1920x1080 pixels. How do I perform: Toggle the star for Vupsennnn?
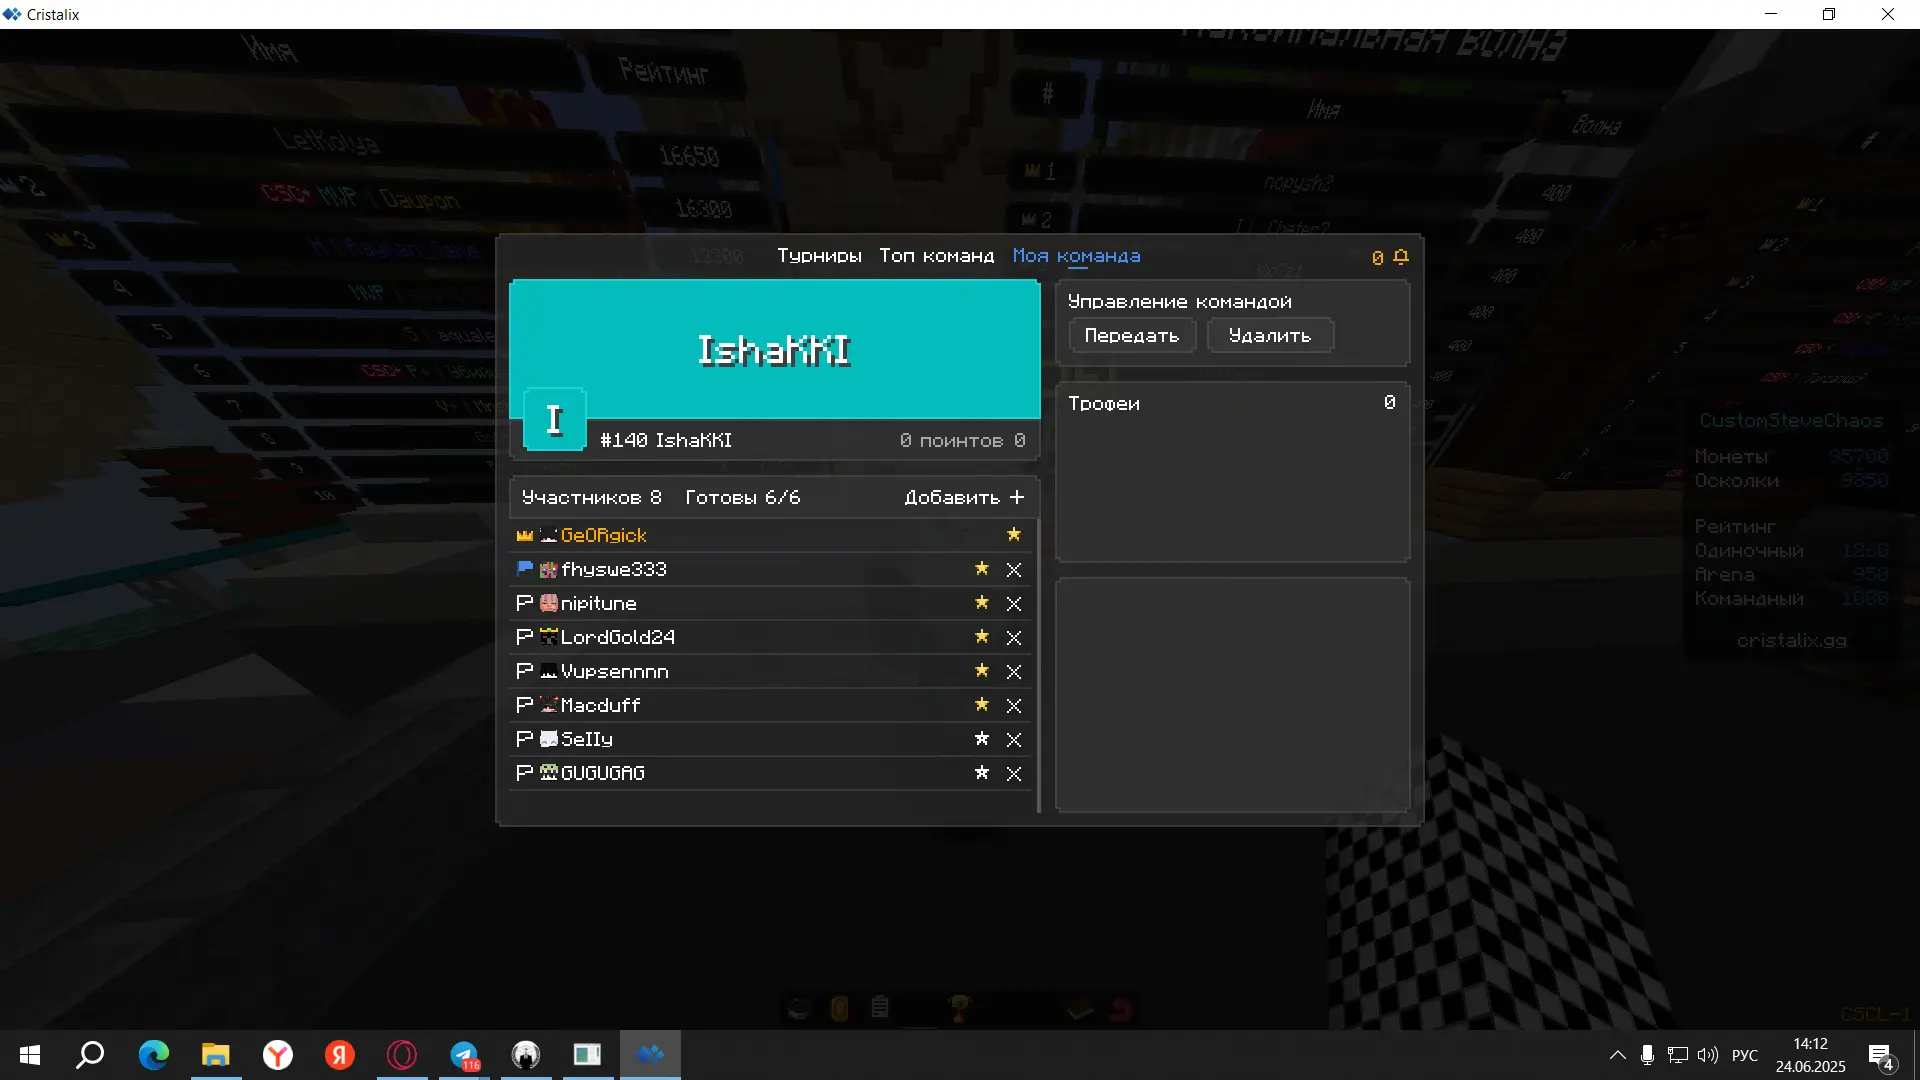click(x=982, y=671)
